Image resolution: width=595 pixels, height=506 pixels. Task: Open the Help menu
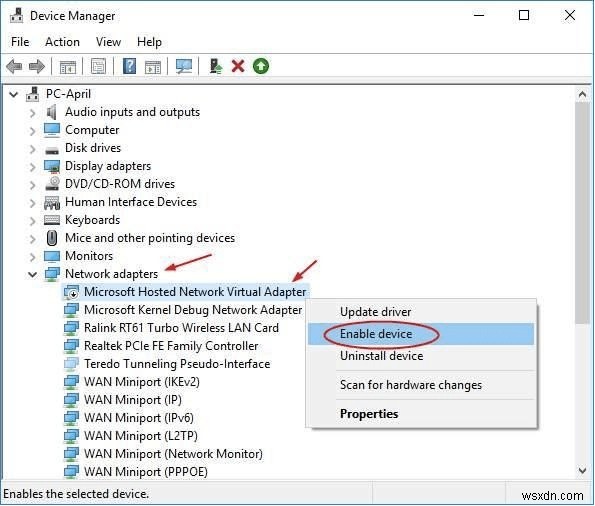[x=149, y=42]
